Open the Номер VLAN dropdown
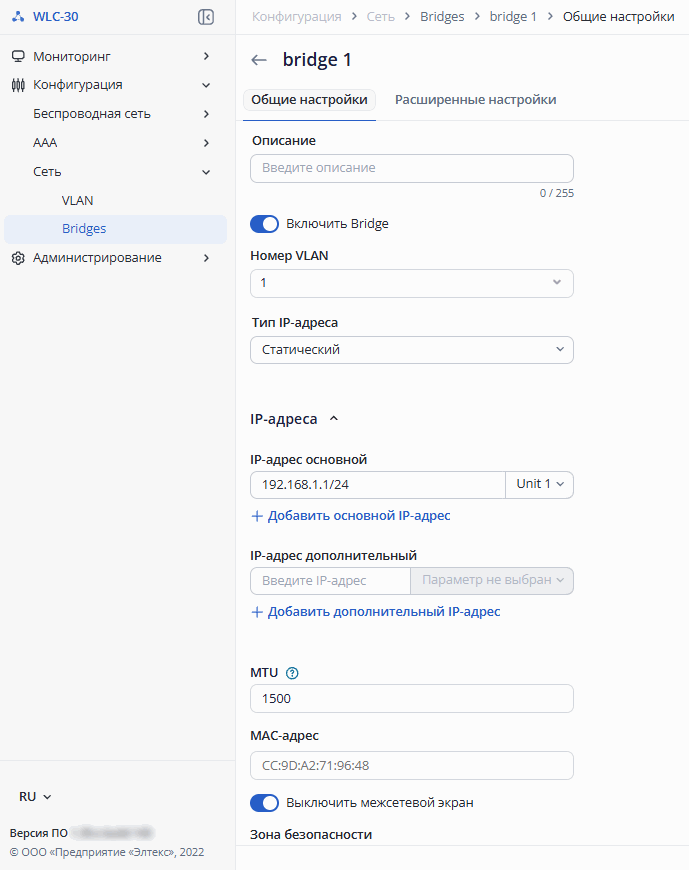This screenshot has width=689, height=870. click(412, 284)
